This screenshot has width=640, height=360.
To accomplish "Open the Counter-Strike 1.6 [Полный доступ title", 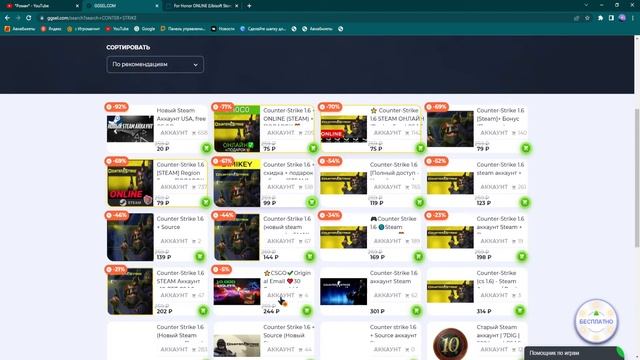I will (x=394, y=169).
